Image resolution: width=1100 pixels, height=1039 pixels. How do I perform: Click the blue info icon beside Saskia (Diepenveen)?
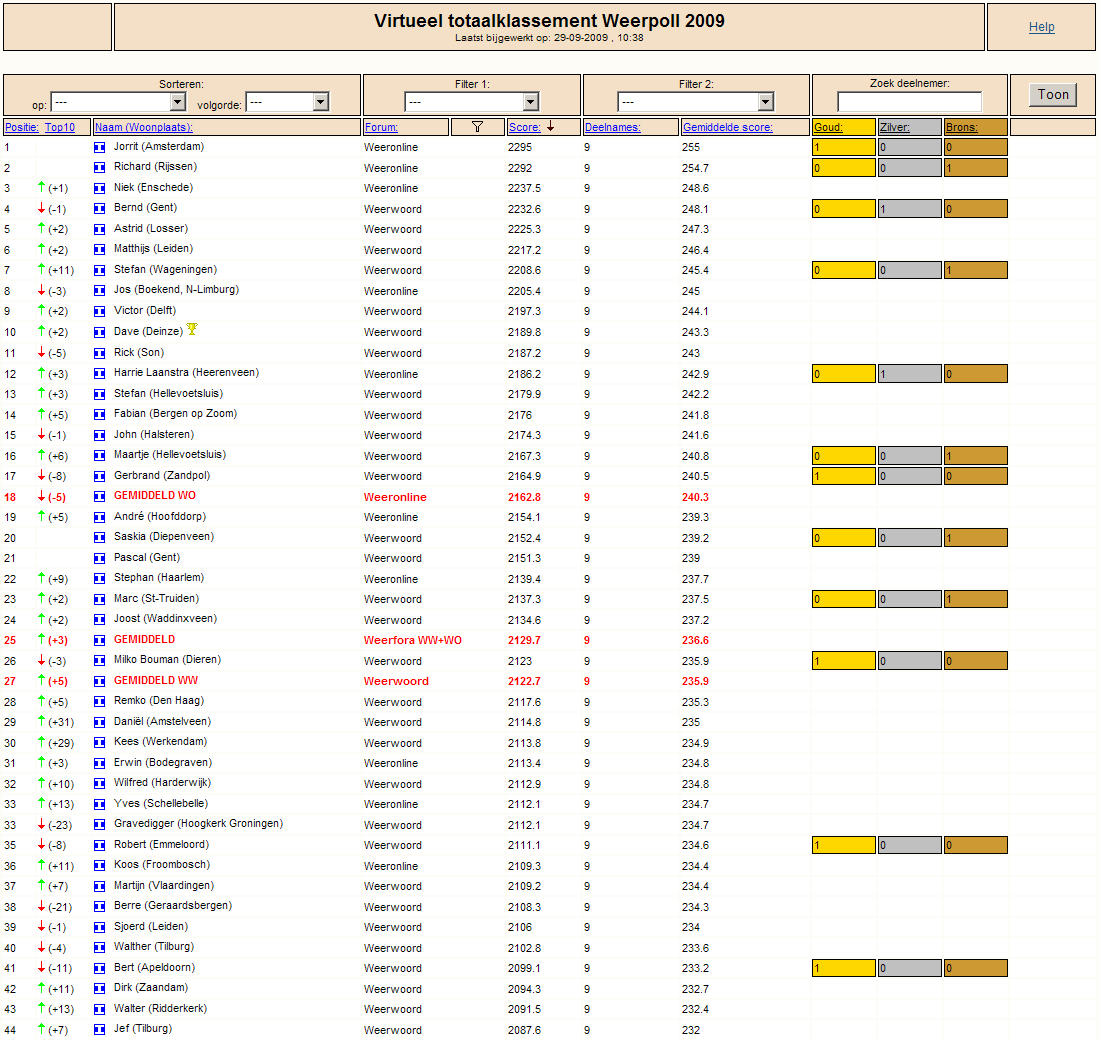point(100,537)
